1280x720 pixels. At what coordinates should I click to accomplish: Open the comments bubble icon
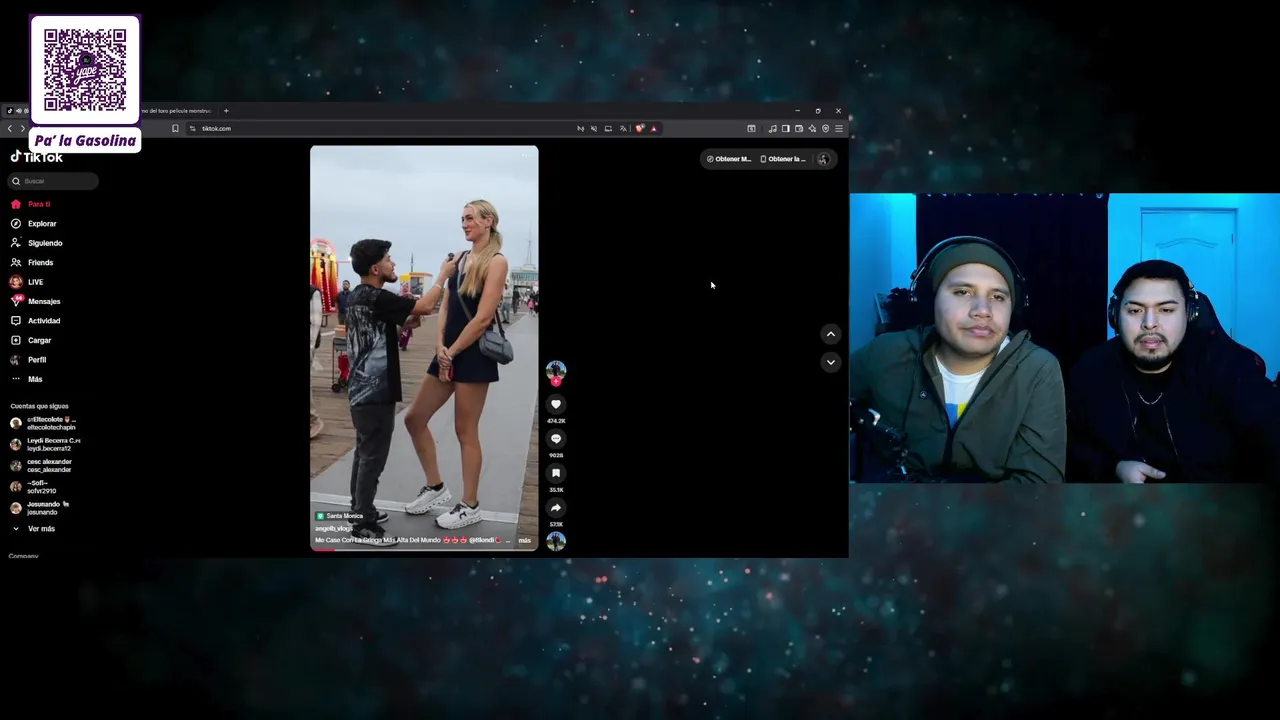tap(556, 439)
